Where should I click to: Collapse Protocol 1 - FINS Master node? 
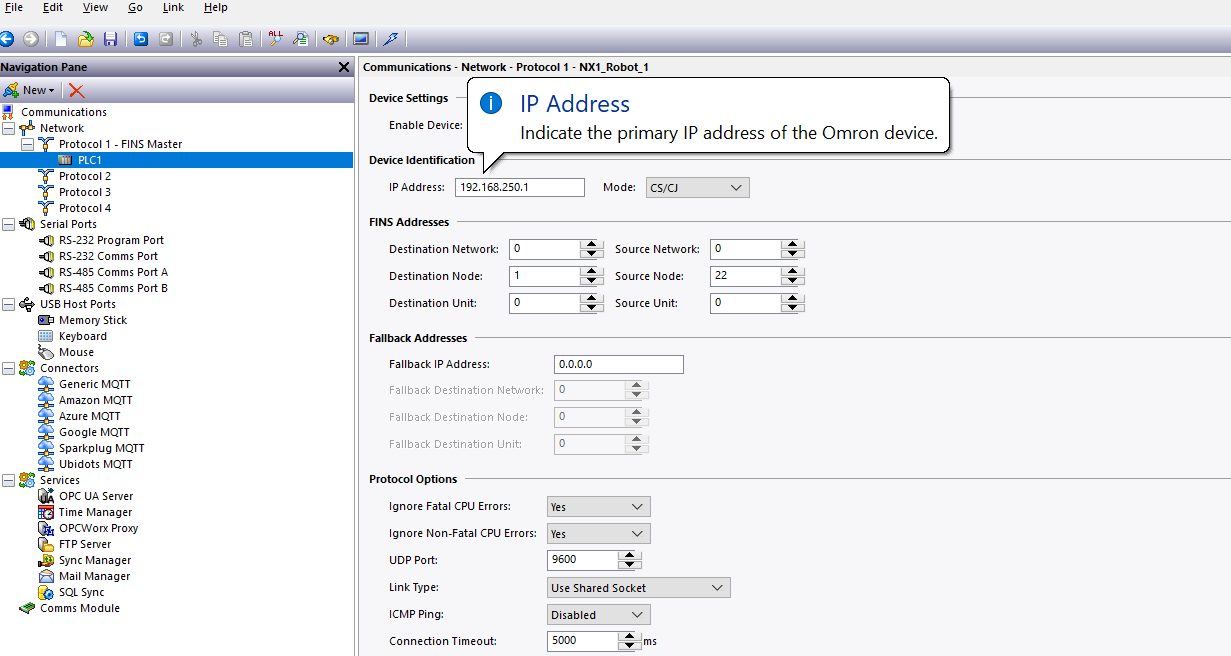pos(27,144)
